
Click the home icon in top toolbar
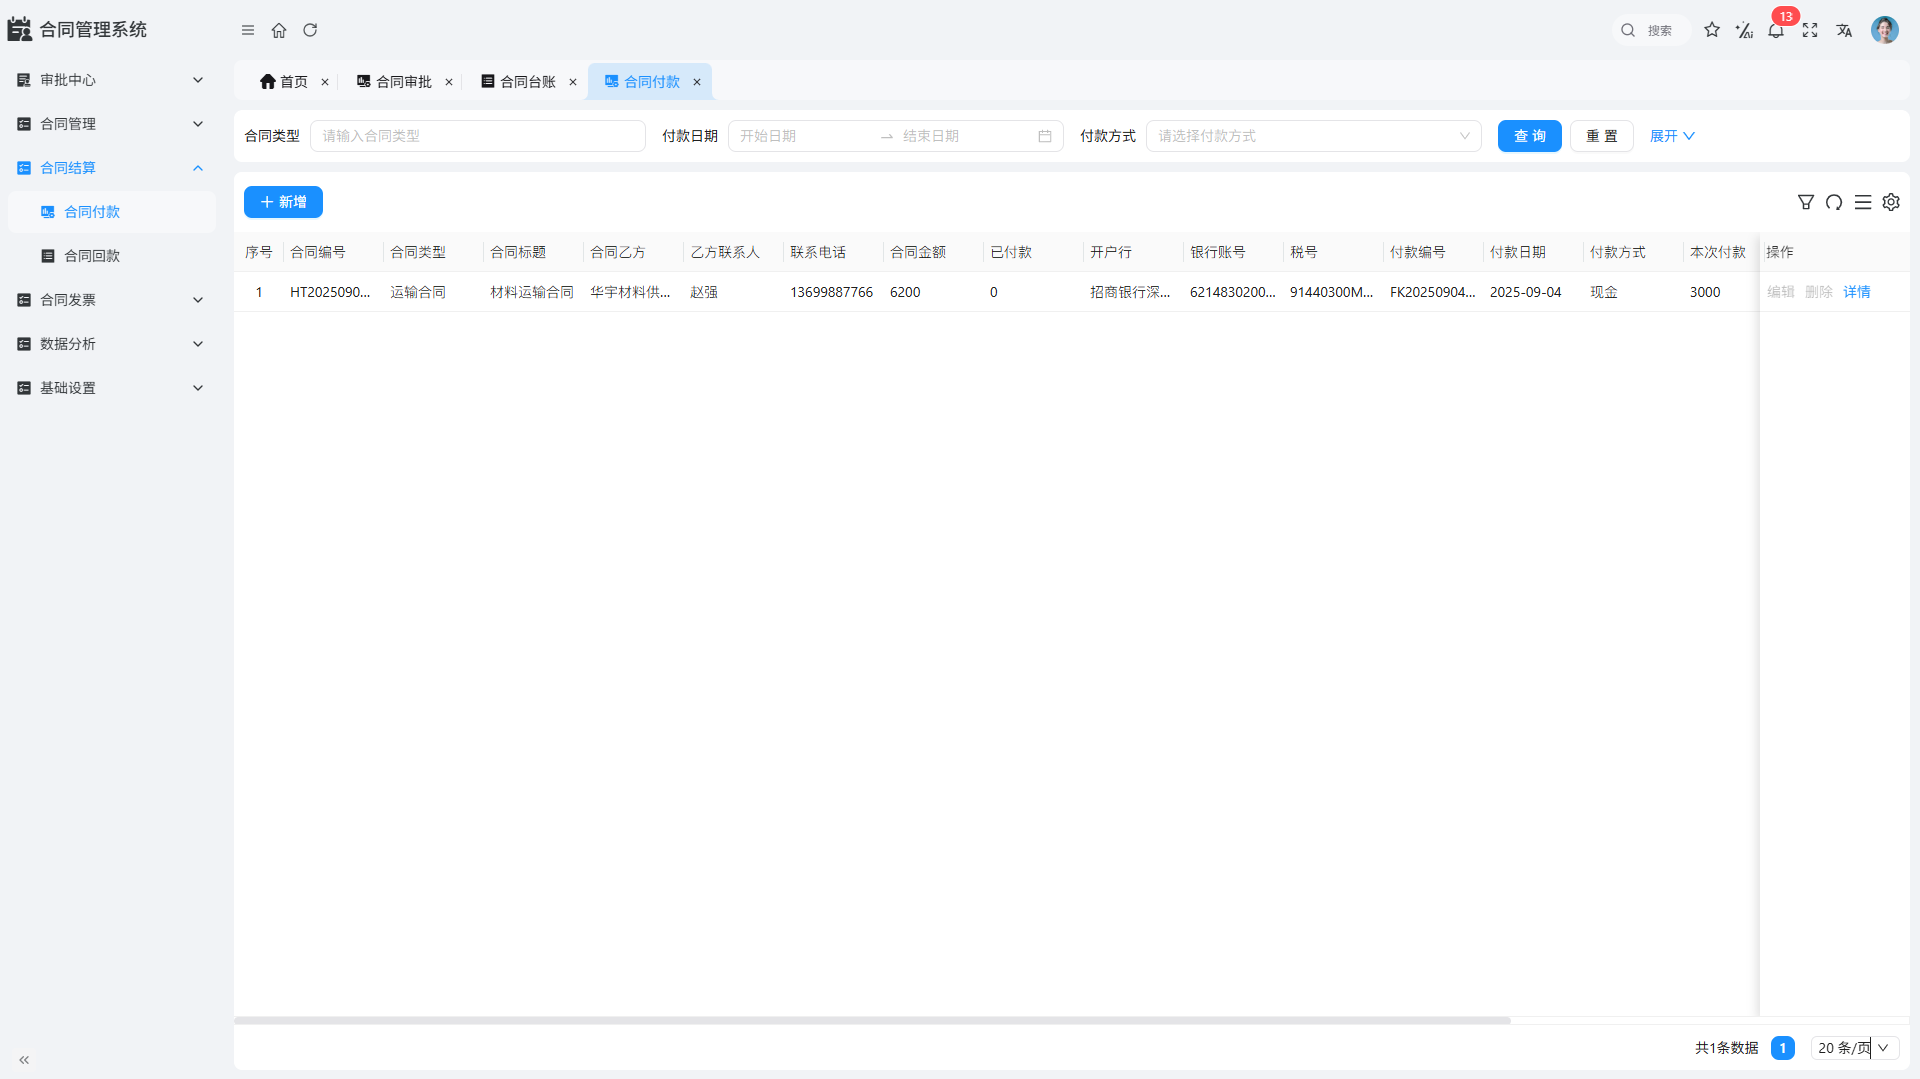279,30
